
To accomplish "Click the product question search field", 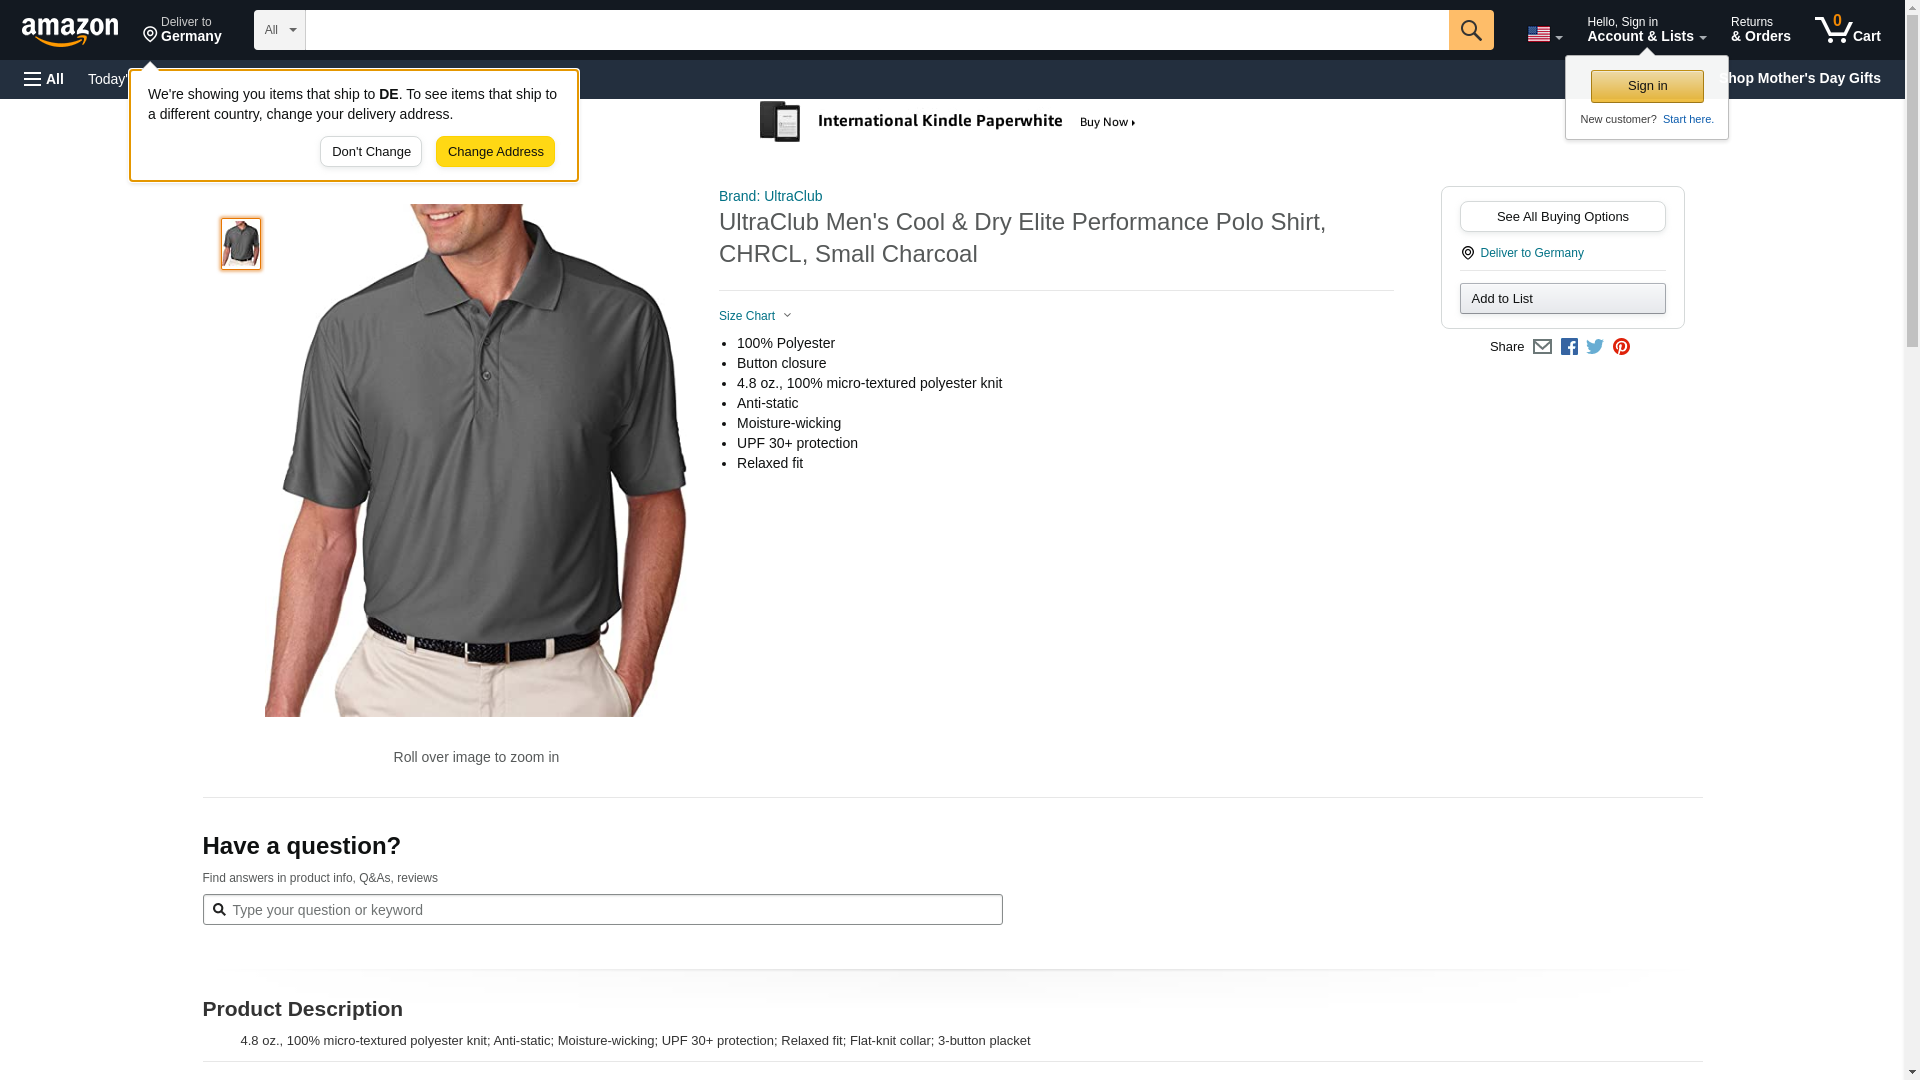I will click(x=602, y=910).
